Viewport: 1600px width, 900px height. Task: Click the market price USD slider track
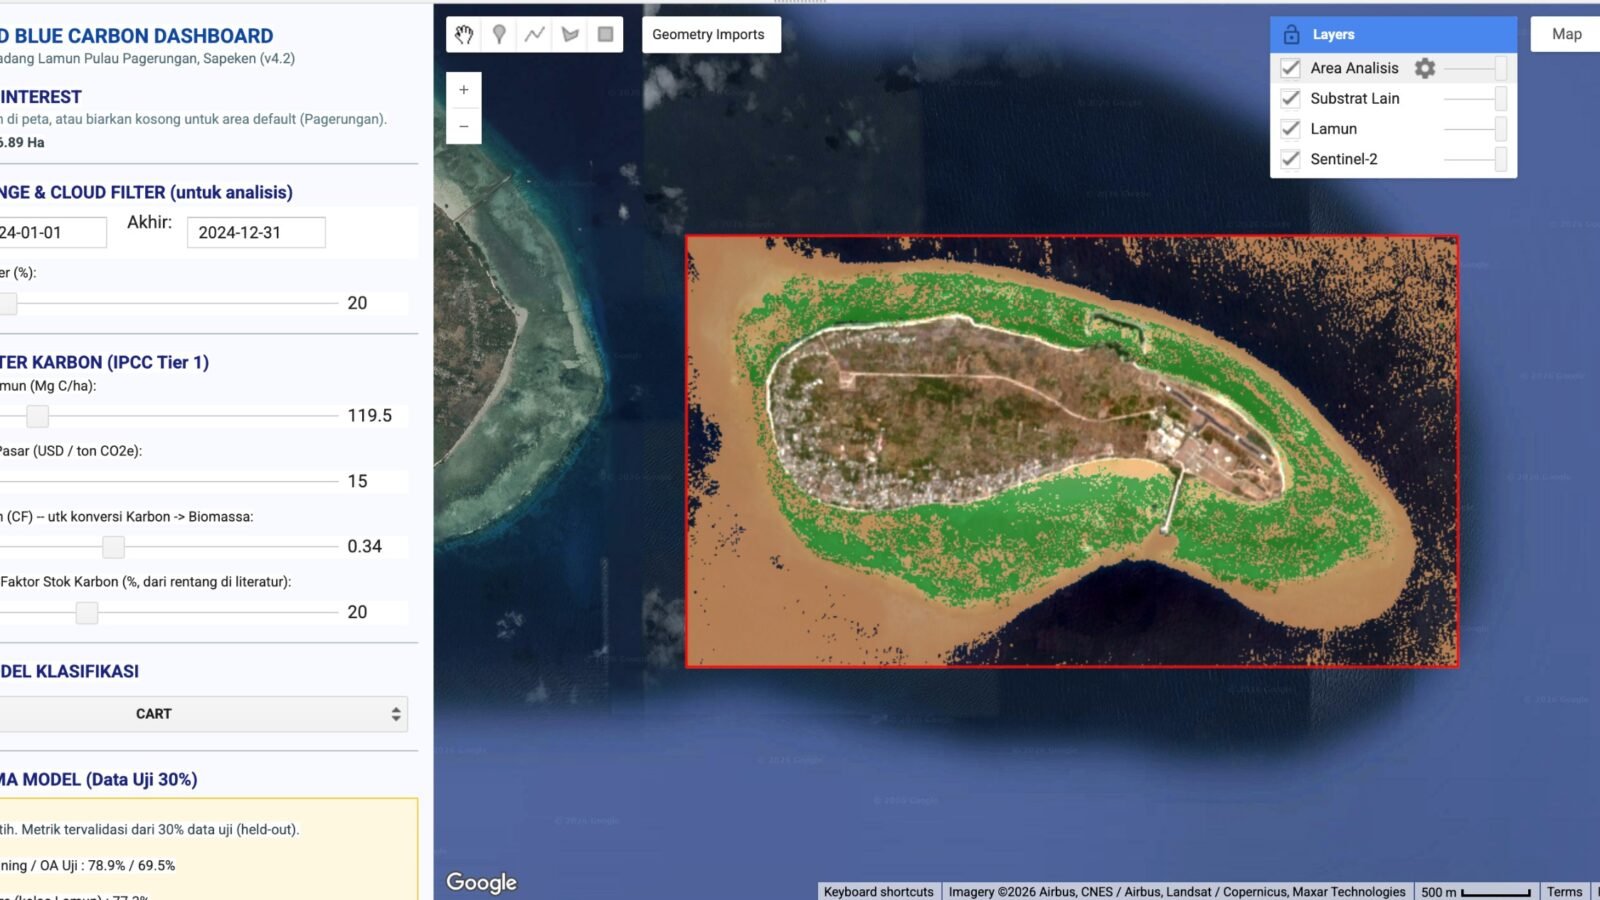(x=169, y=481)
